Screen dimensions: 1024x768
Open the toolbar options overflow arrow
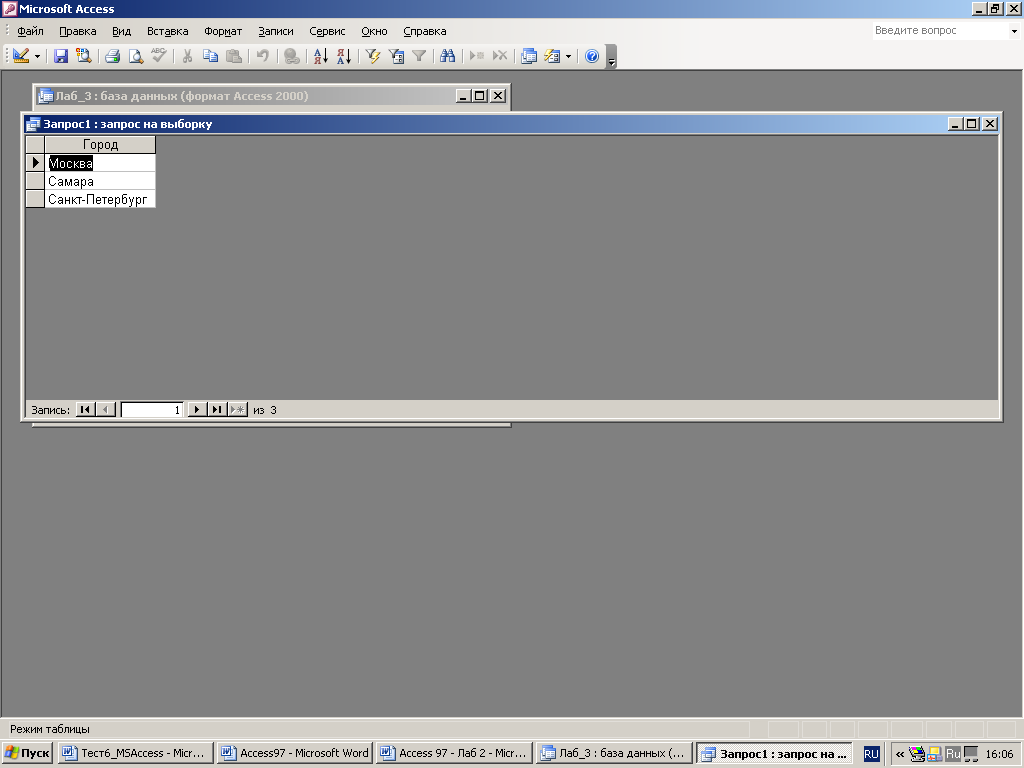(611, 57)
